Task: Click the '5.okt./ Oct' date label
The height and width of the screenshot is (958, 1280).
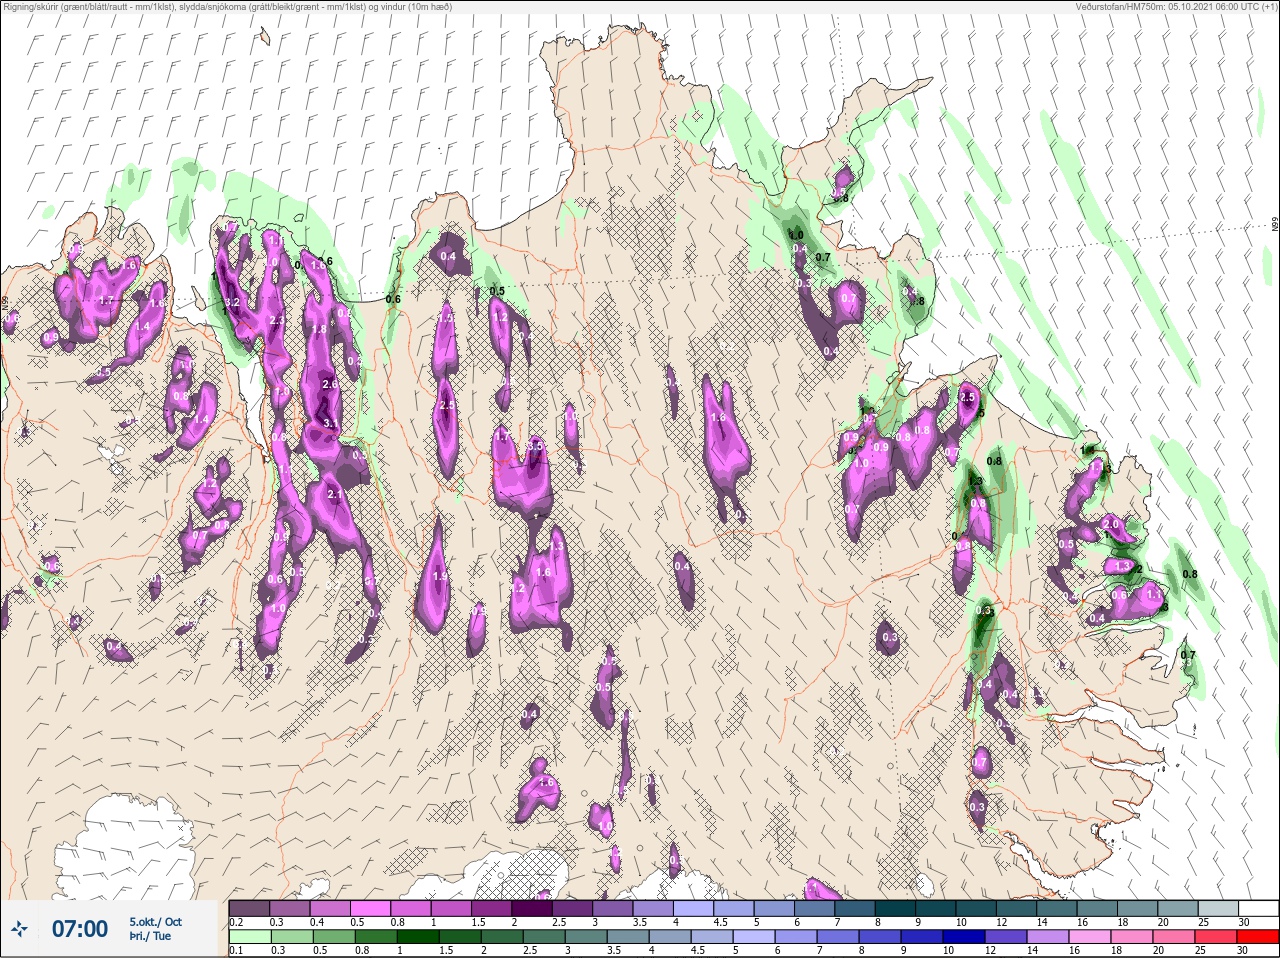Action: point(155,922)
